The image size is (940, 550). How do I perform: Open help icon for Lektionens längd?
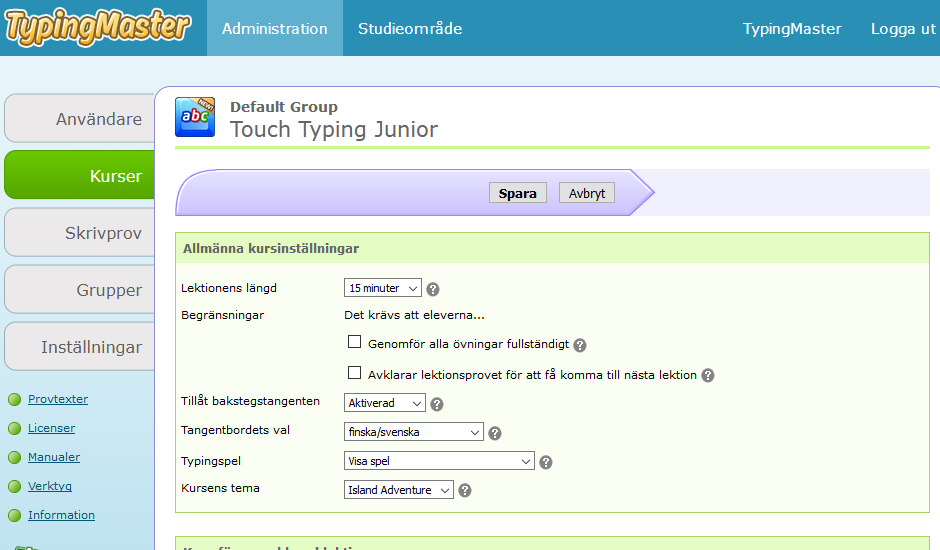[433, 289]
